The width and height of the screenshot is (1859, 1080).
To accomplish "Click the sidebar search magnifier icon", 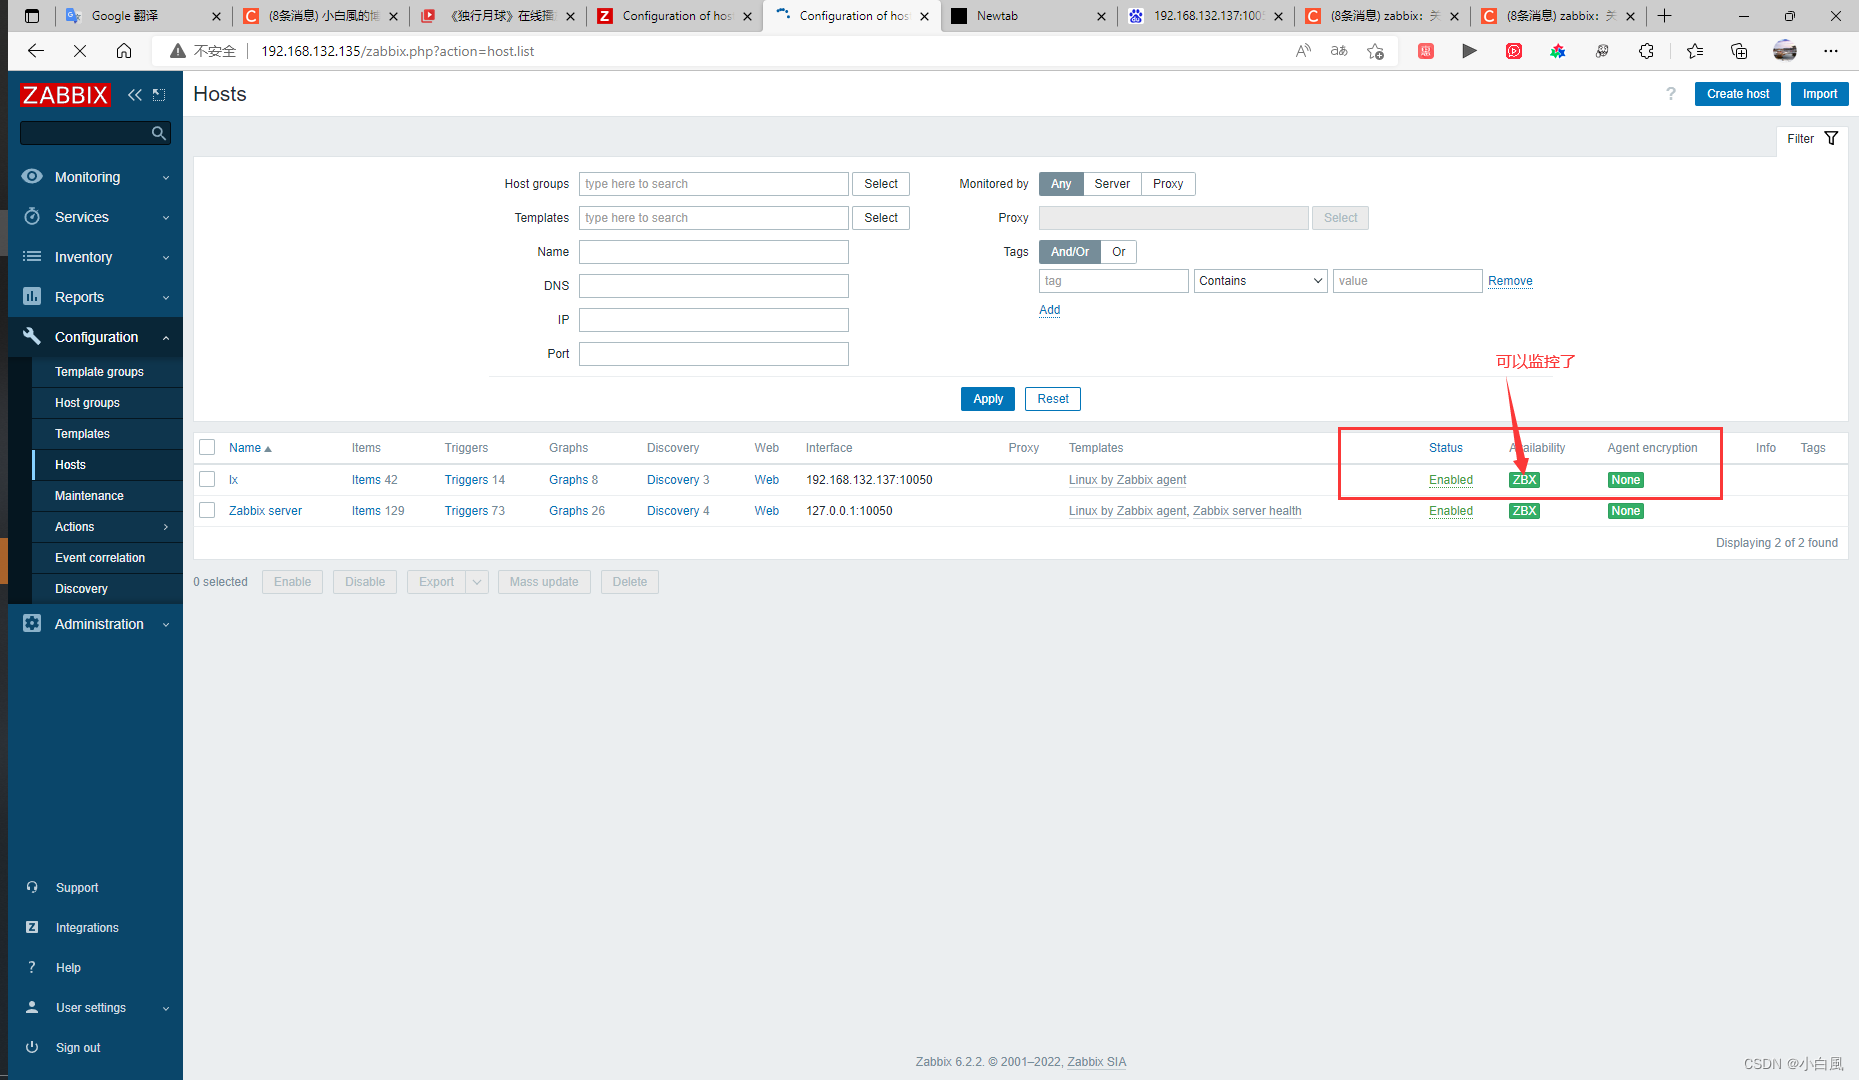I will (158, 133).
